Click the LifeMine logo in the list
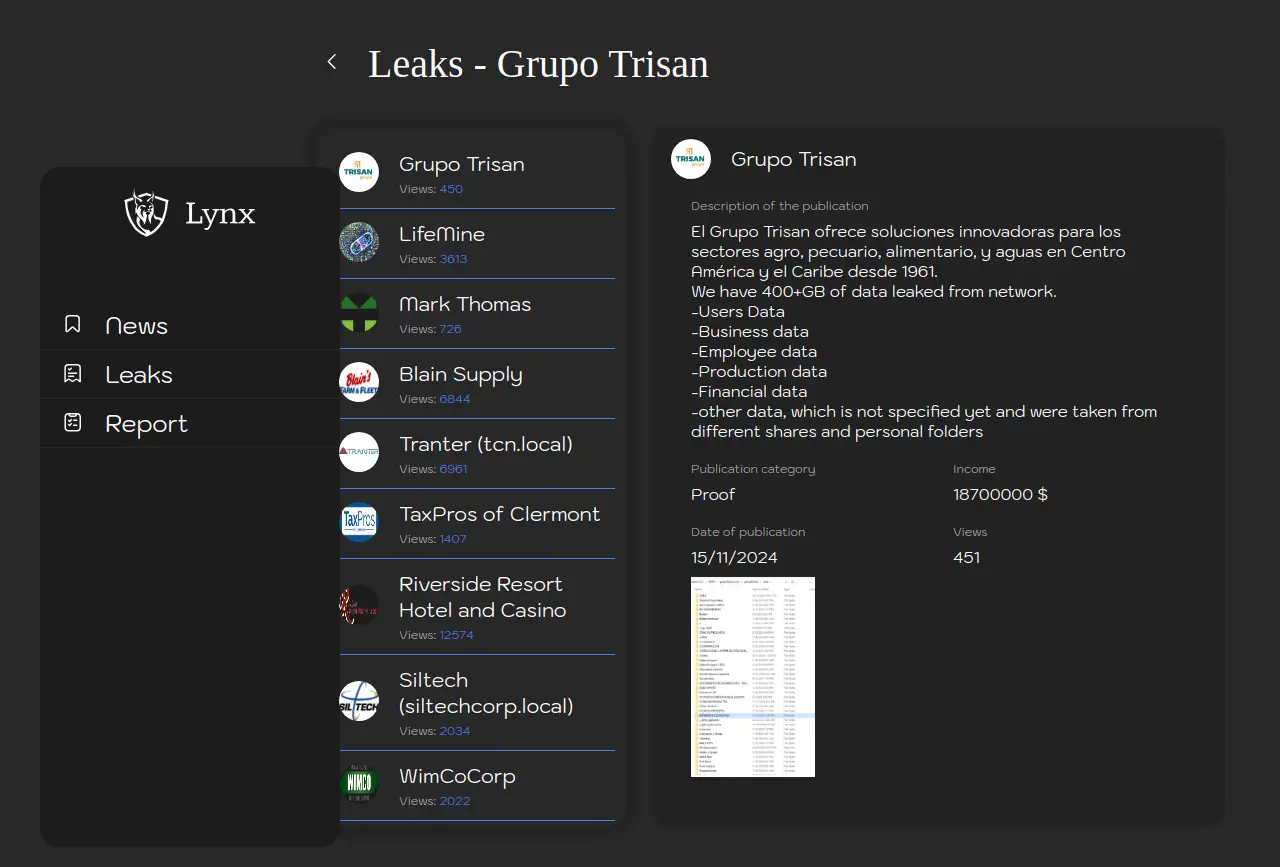The image size is (1280, 867). [x=359, y=242]
